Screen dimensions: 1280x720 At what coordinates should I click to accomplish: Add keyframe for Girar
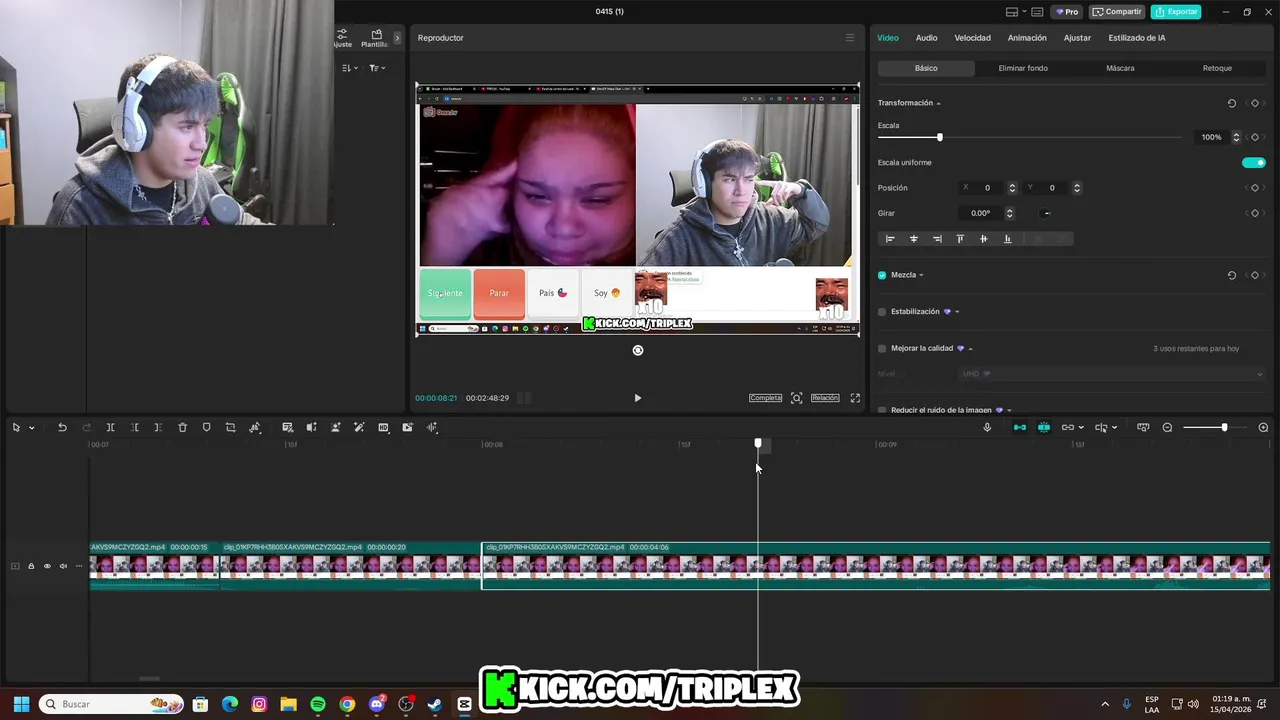(x=1255, y=213)
